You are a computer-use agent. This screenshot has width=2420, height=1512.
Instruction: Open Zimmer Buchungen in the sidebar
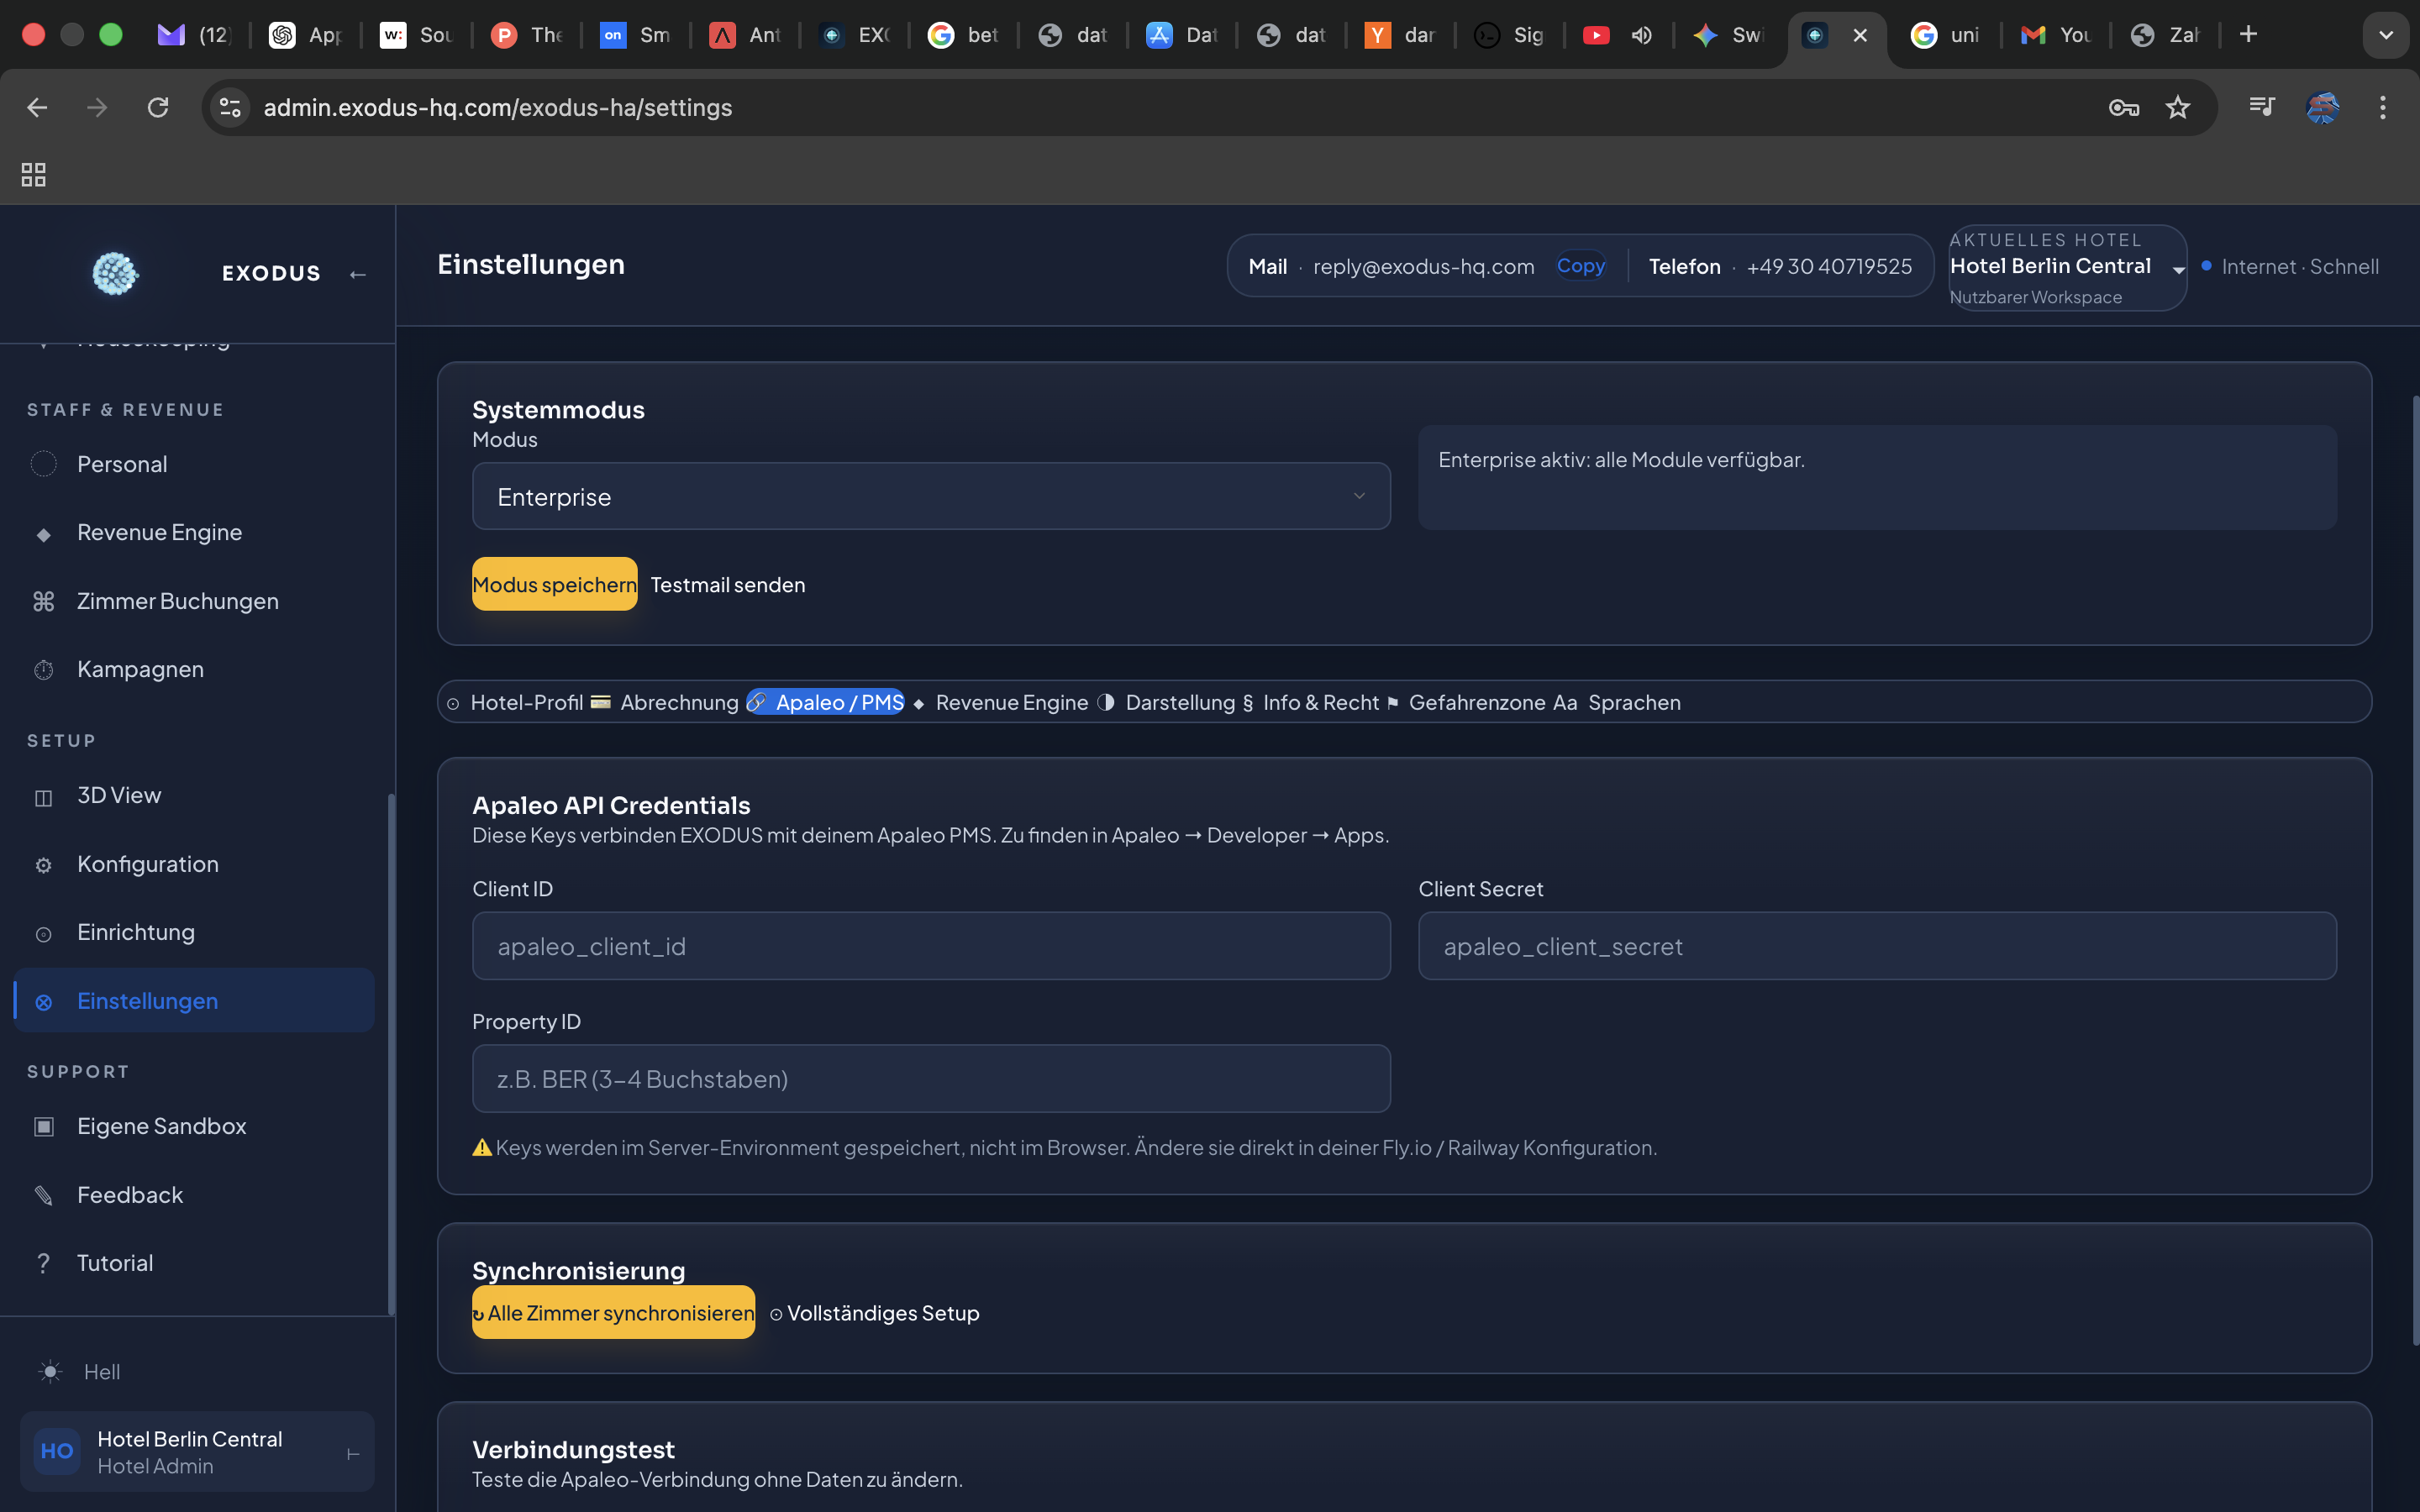[x=194, y=601]
